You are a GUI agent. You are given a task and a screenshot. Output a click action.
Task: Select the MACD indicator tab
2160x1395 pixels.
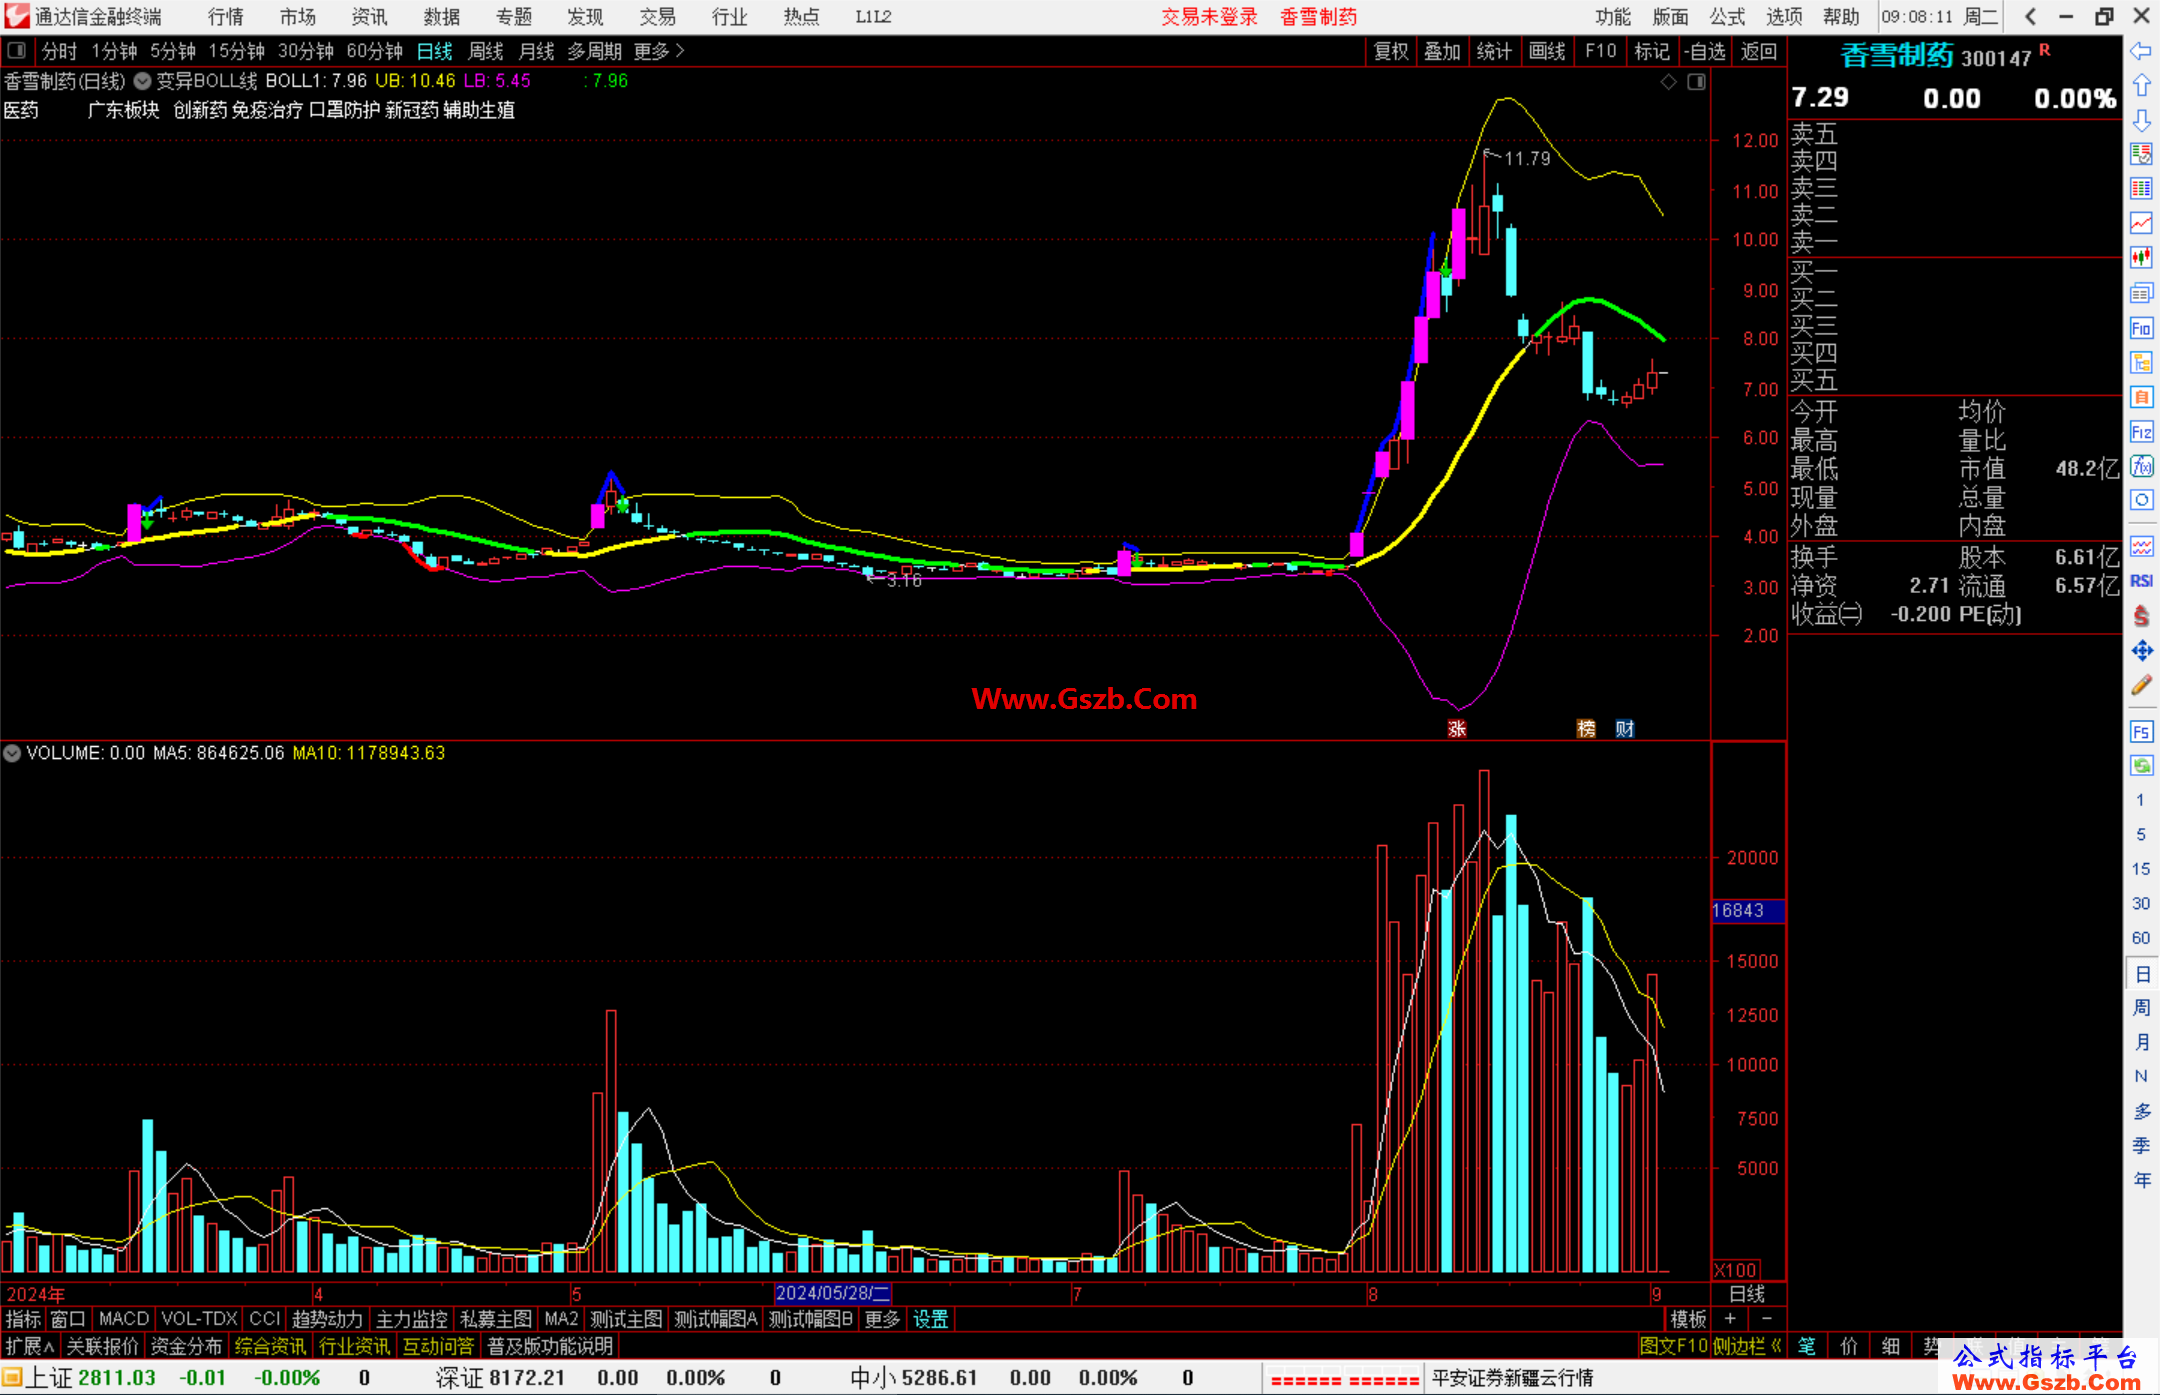[124, 1319]
